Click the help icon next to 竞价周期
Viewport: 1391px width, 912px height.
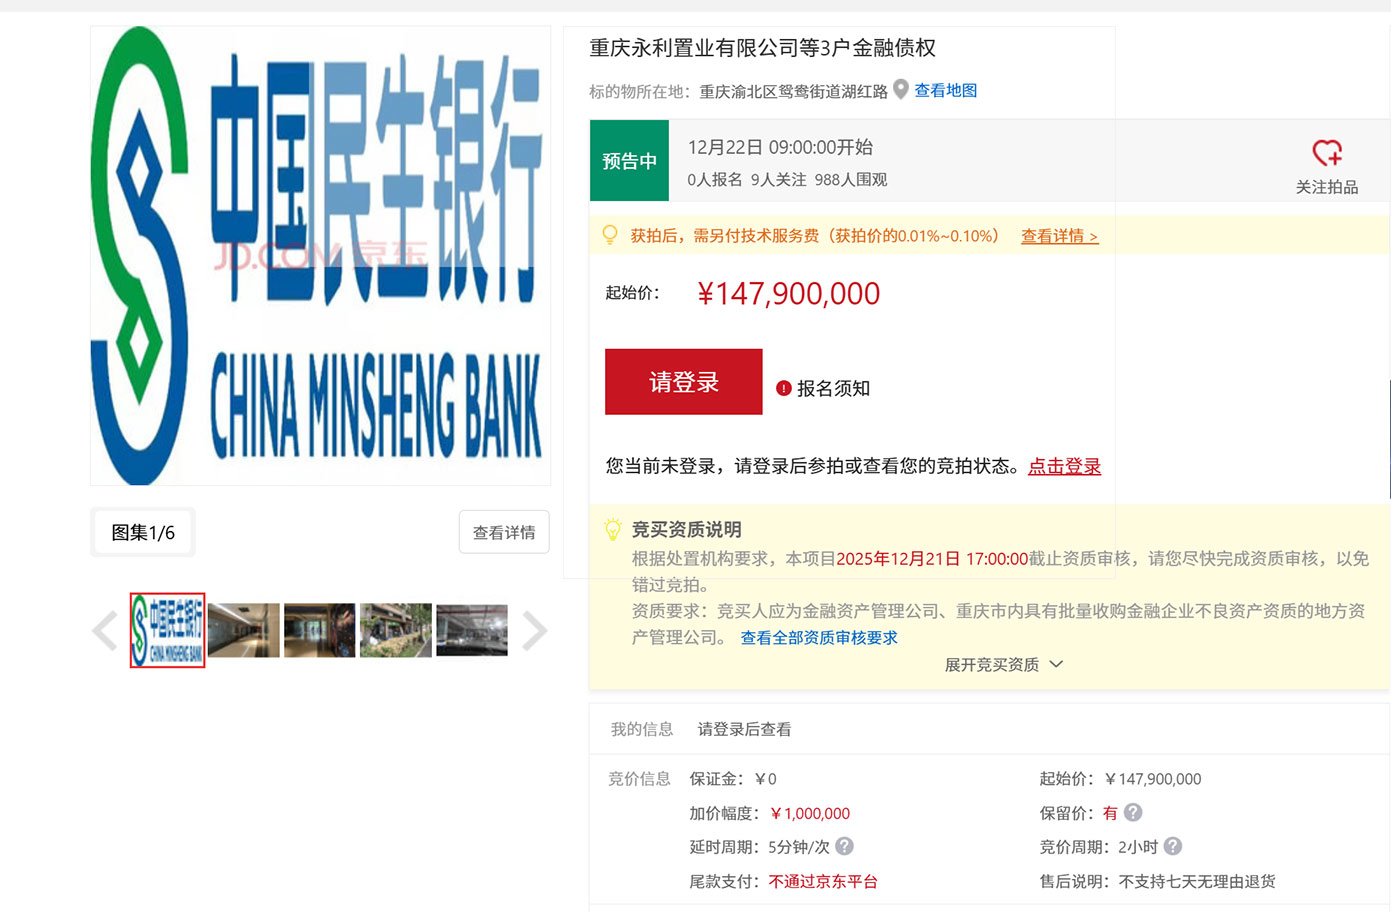pos(1173,846)
